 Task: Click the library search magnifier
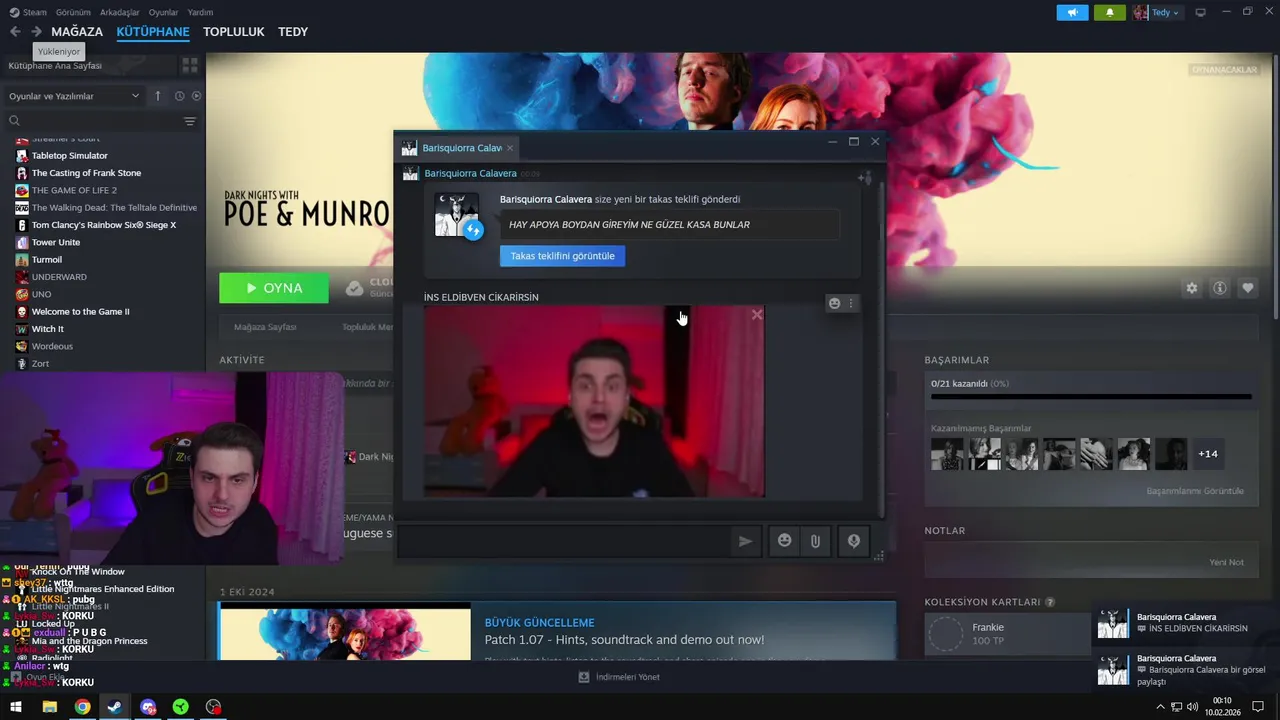click(x=14, y=121)
